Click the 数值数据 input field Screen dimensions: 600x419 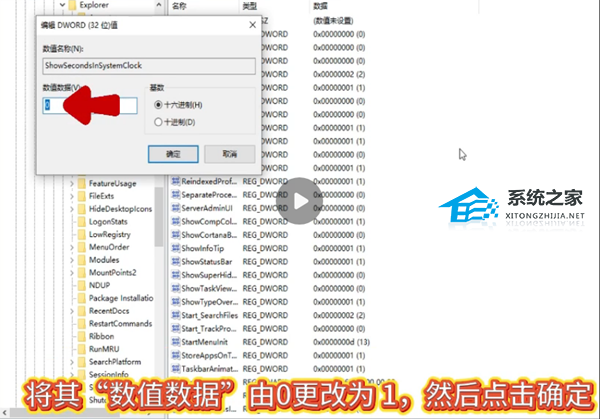90,105
